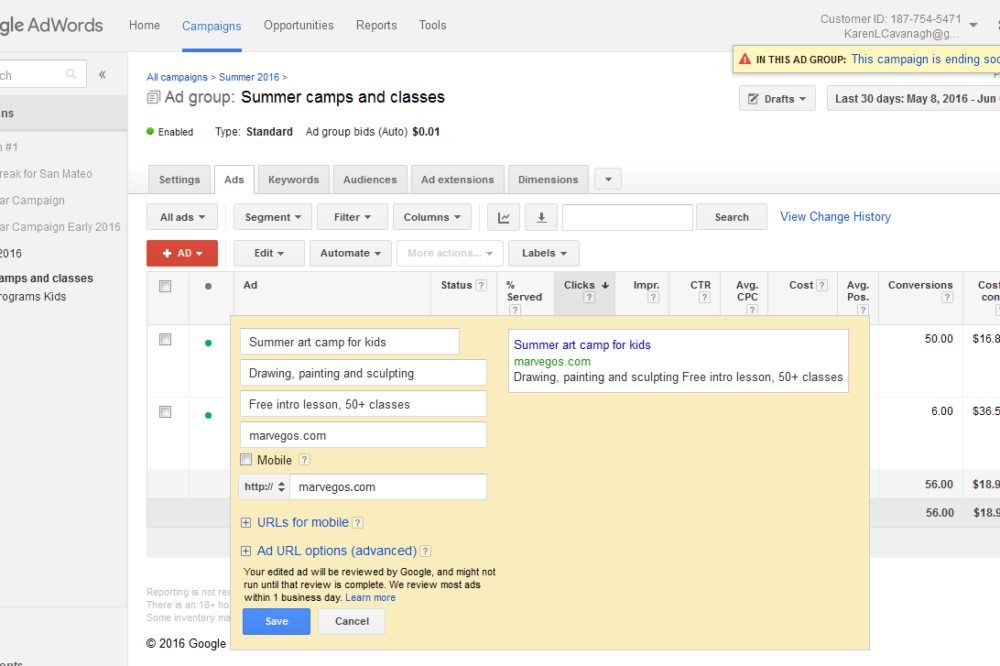Screen dimensions: 1000x666
Task: Click the ad group icon beside title
Action: tap(153, 98)
